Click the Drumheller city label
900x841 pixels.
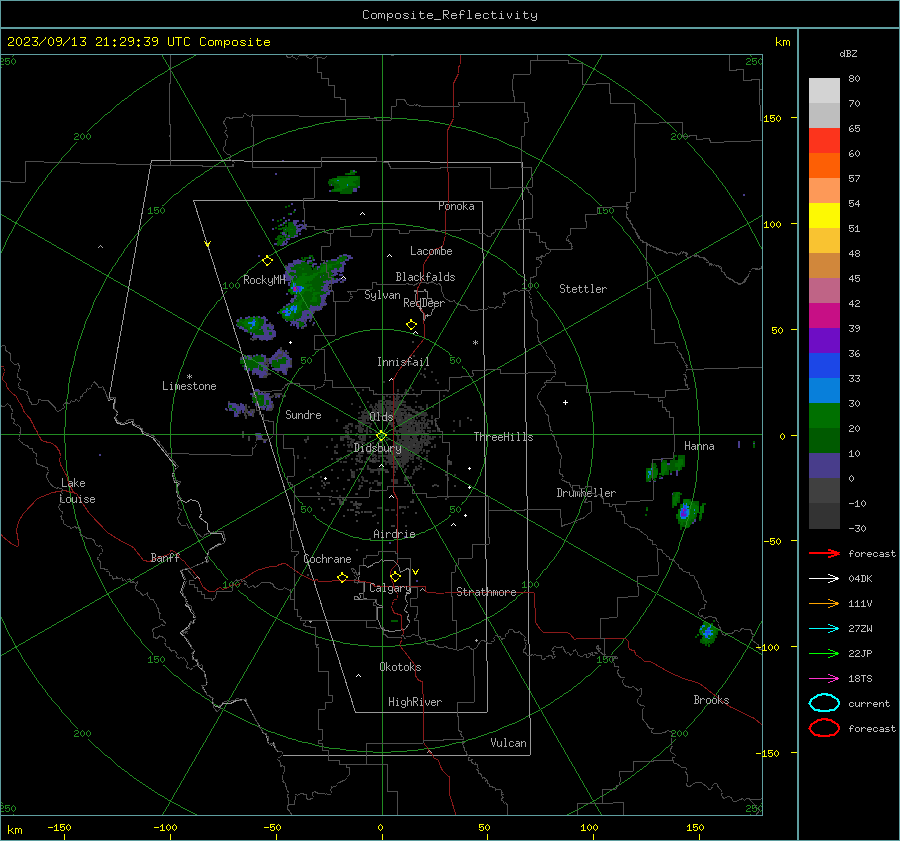586,493
